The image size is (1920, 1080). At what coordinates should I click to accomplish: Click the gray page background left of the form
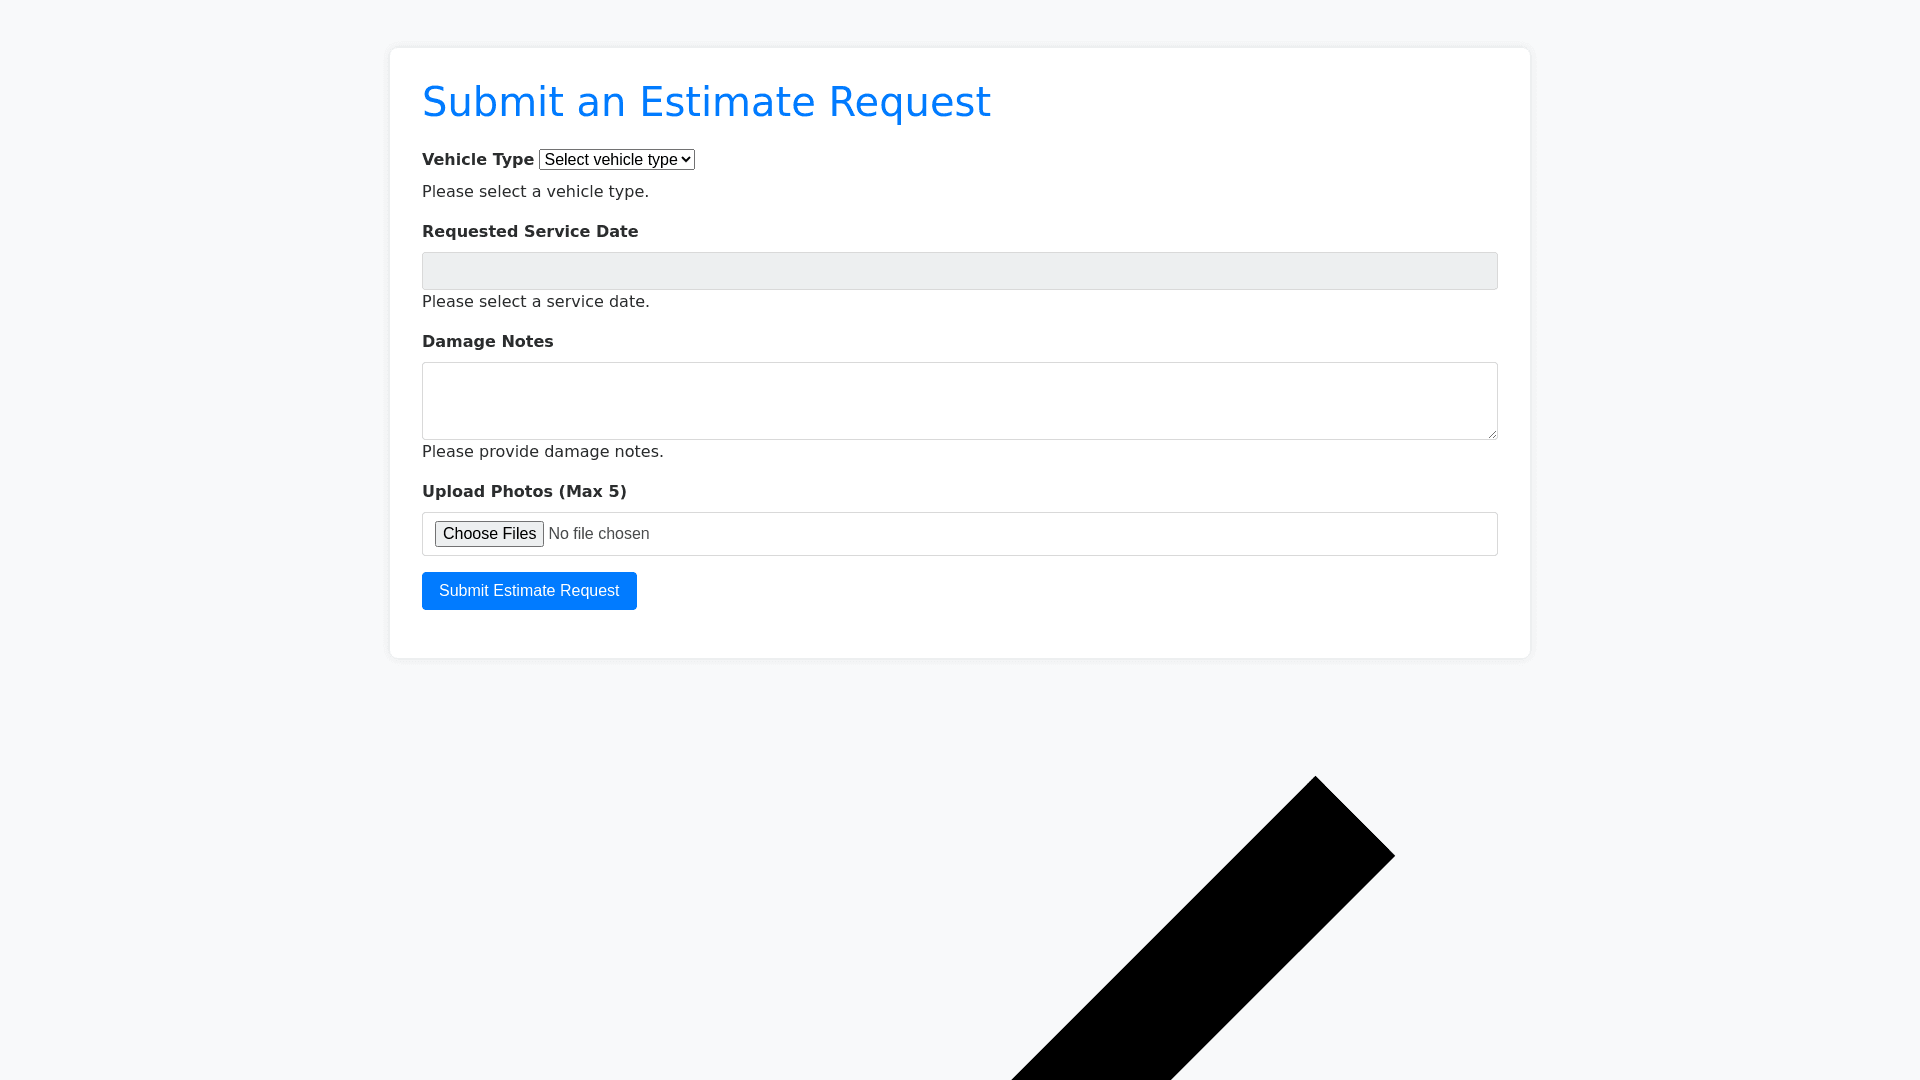tap(190, 400)
